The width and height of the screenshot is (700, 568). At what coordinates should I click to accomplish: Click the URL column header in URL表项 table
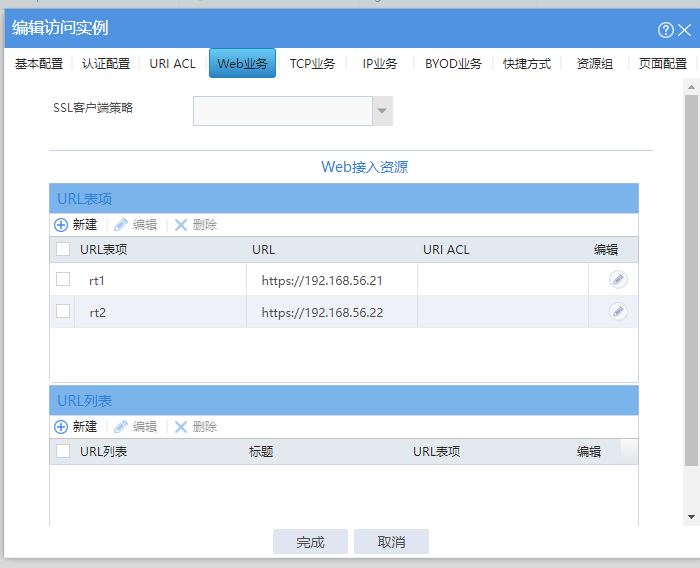click(263, 250)
